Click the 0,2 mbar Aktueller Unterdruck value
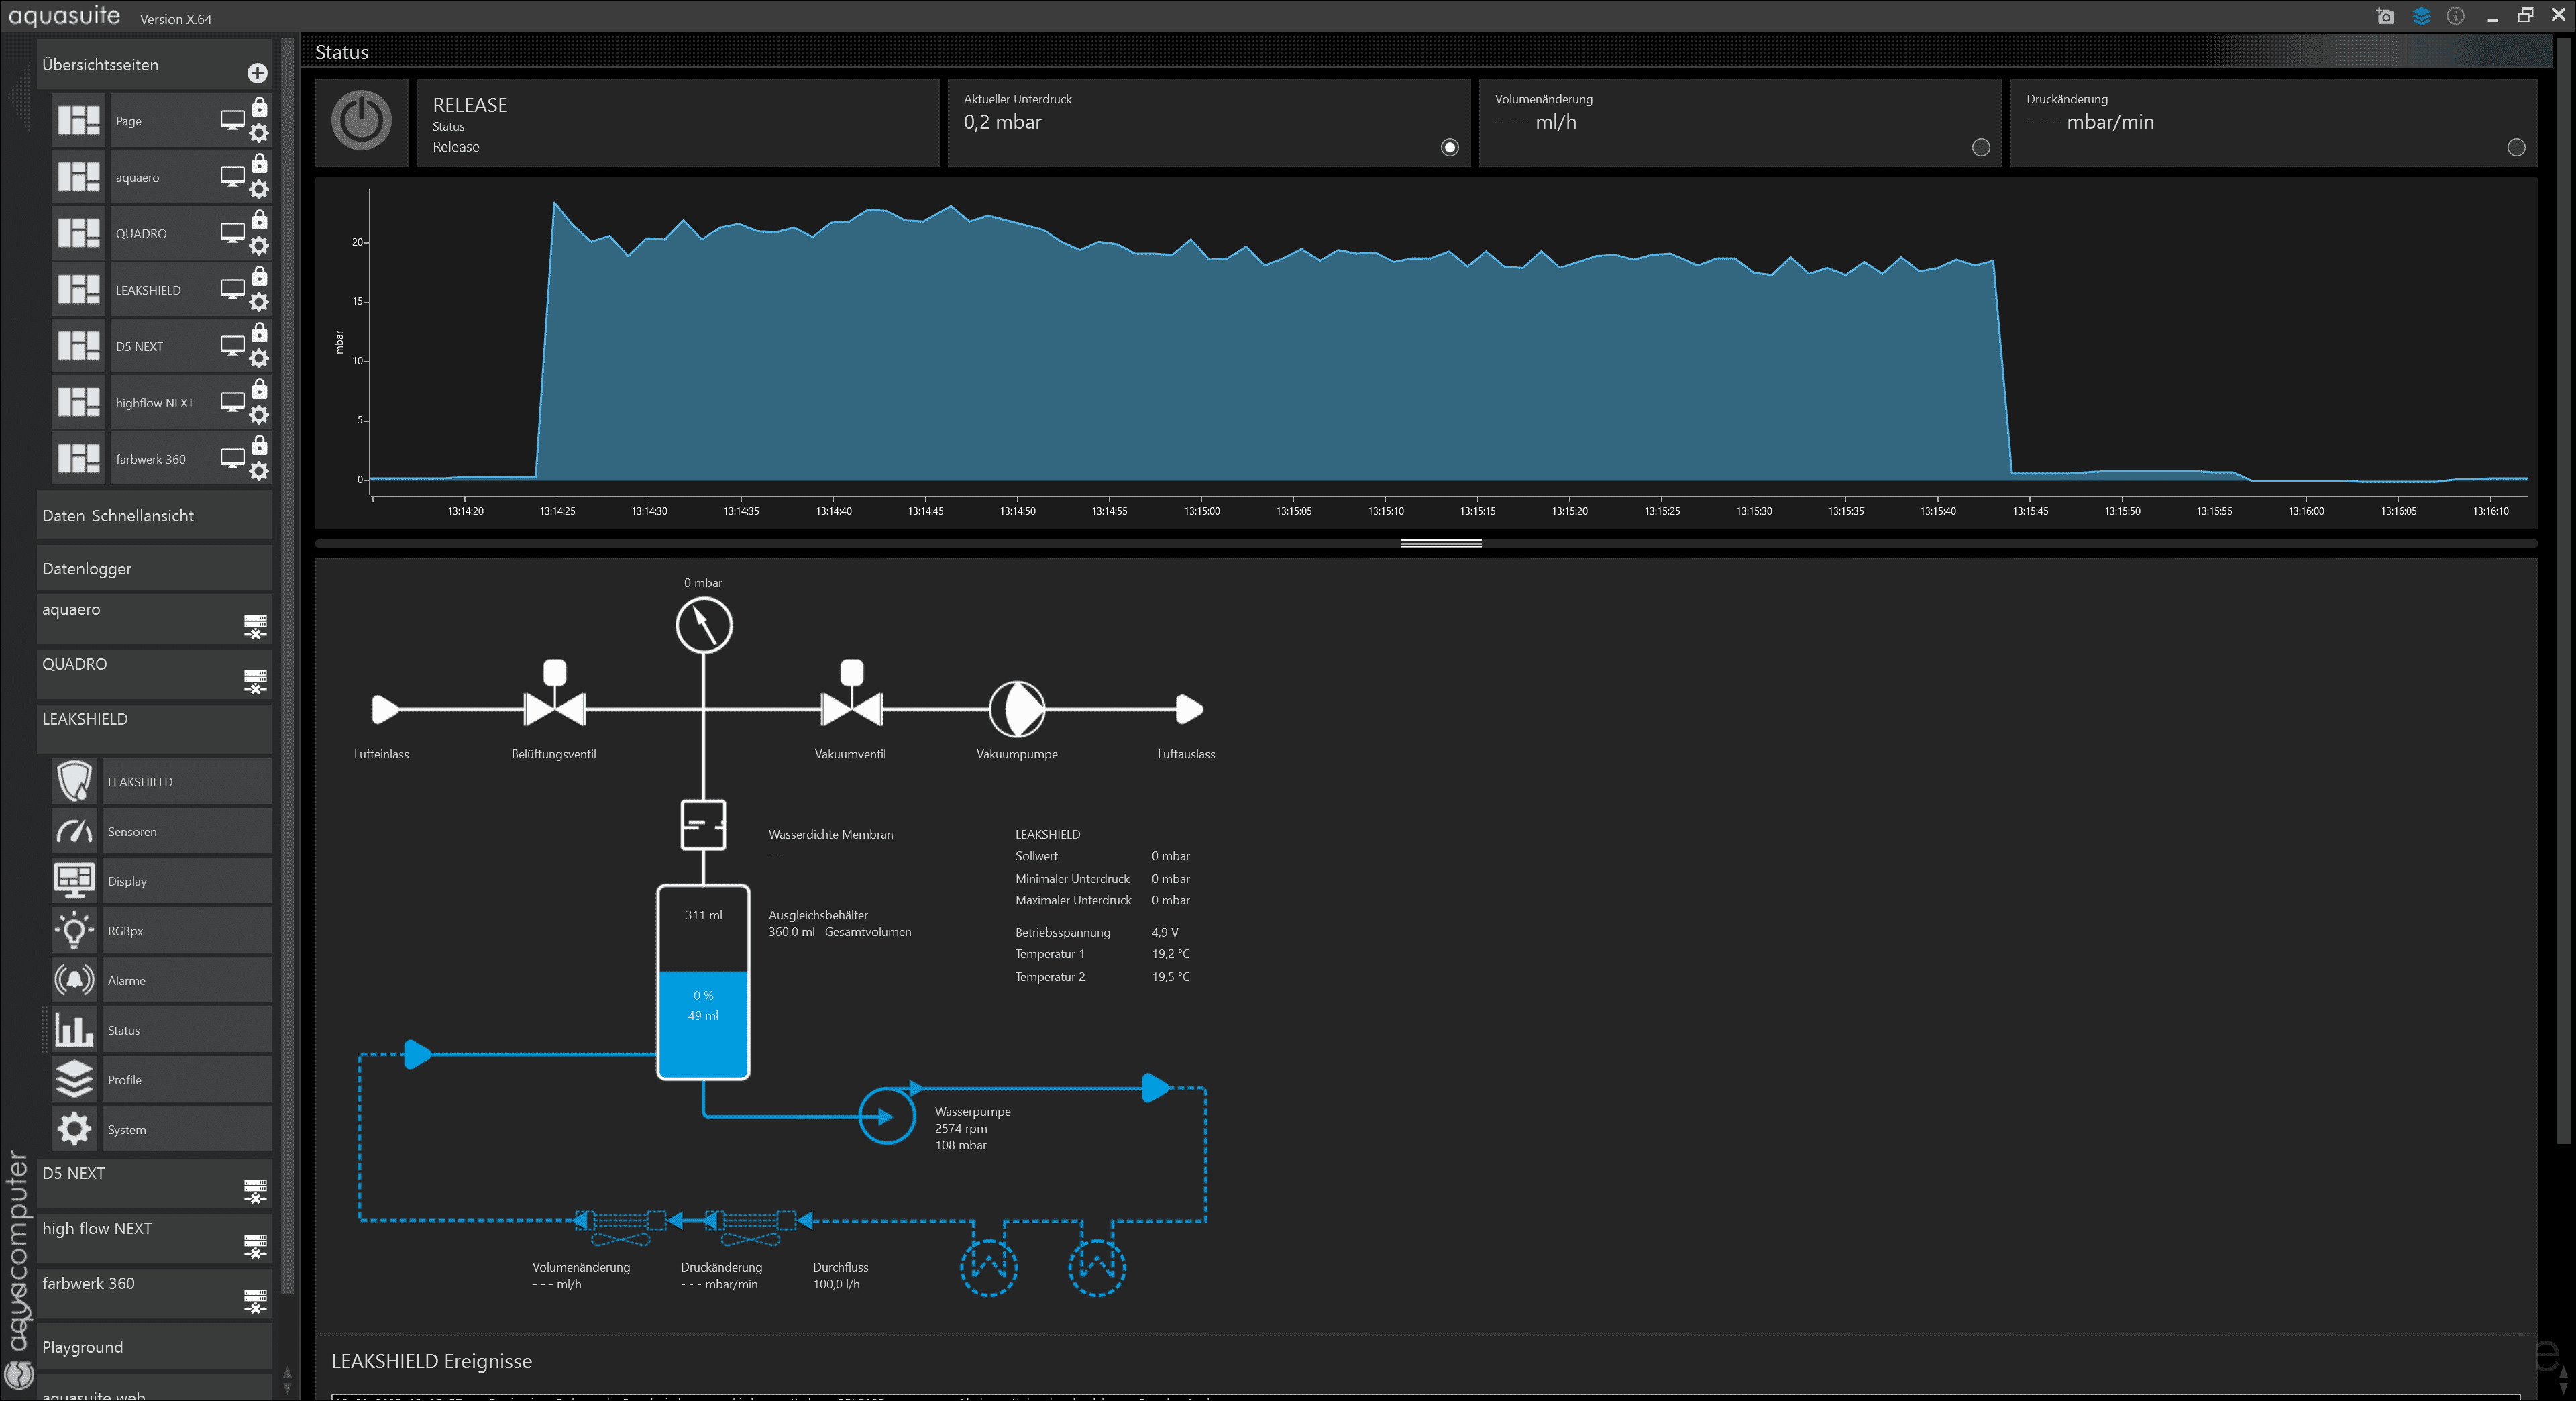Image resolution: width=2576 pixels, height=1401 pixels. pos(1002,122)
